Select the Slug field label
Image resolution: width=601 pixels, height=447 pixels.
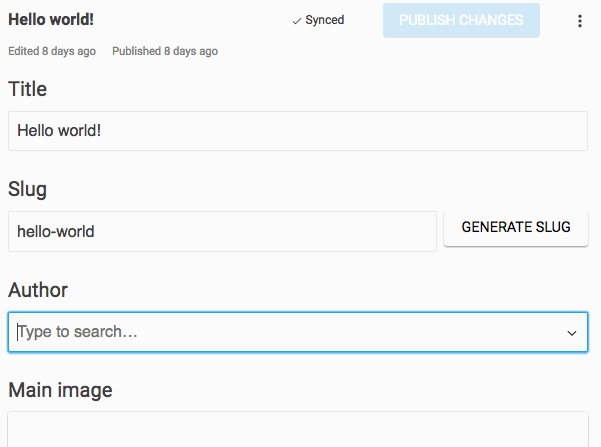(28, 189)
